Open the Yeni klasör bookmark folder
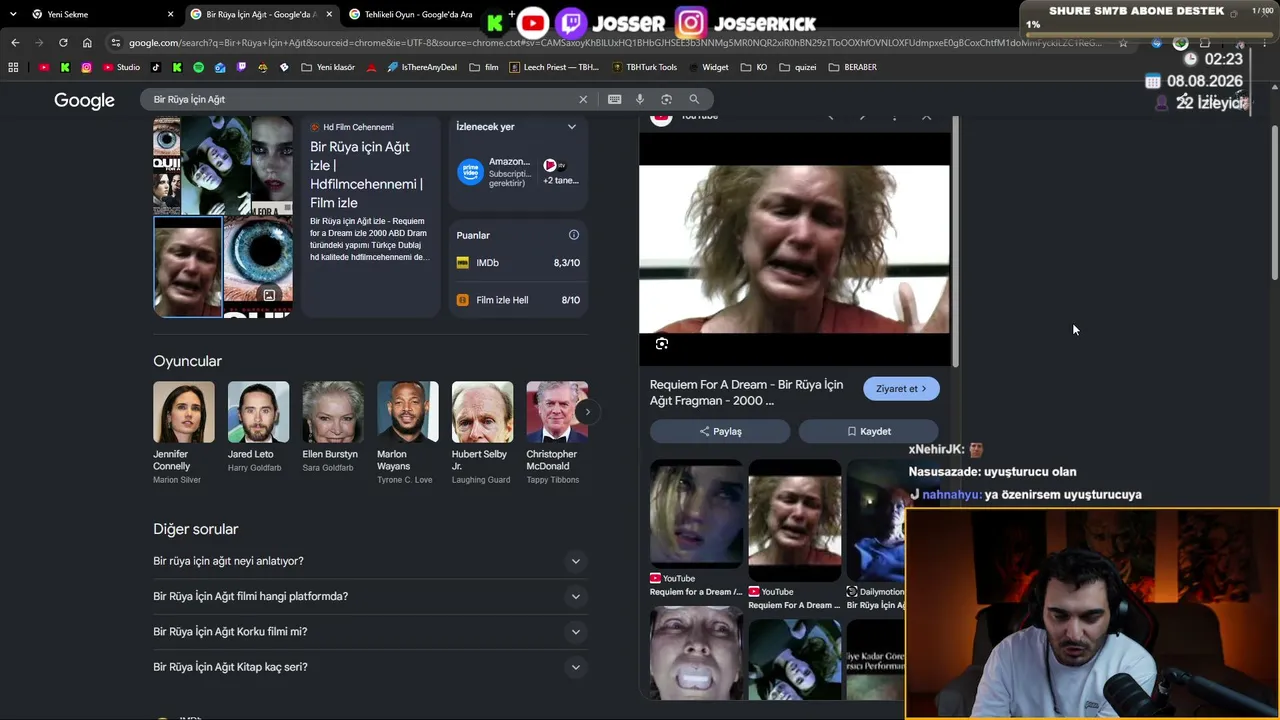This screenshot has height=720, width=1280. click(x=328, y=67)
